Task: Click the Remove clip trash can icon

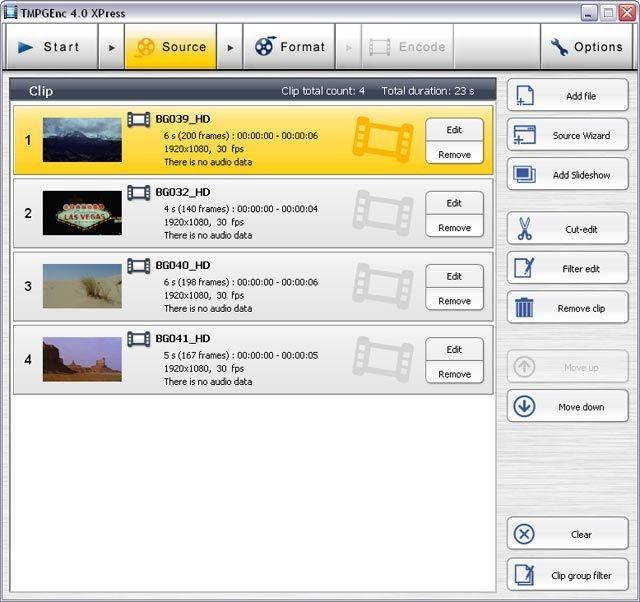Action: point(524,307)
